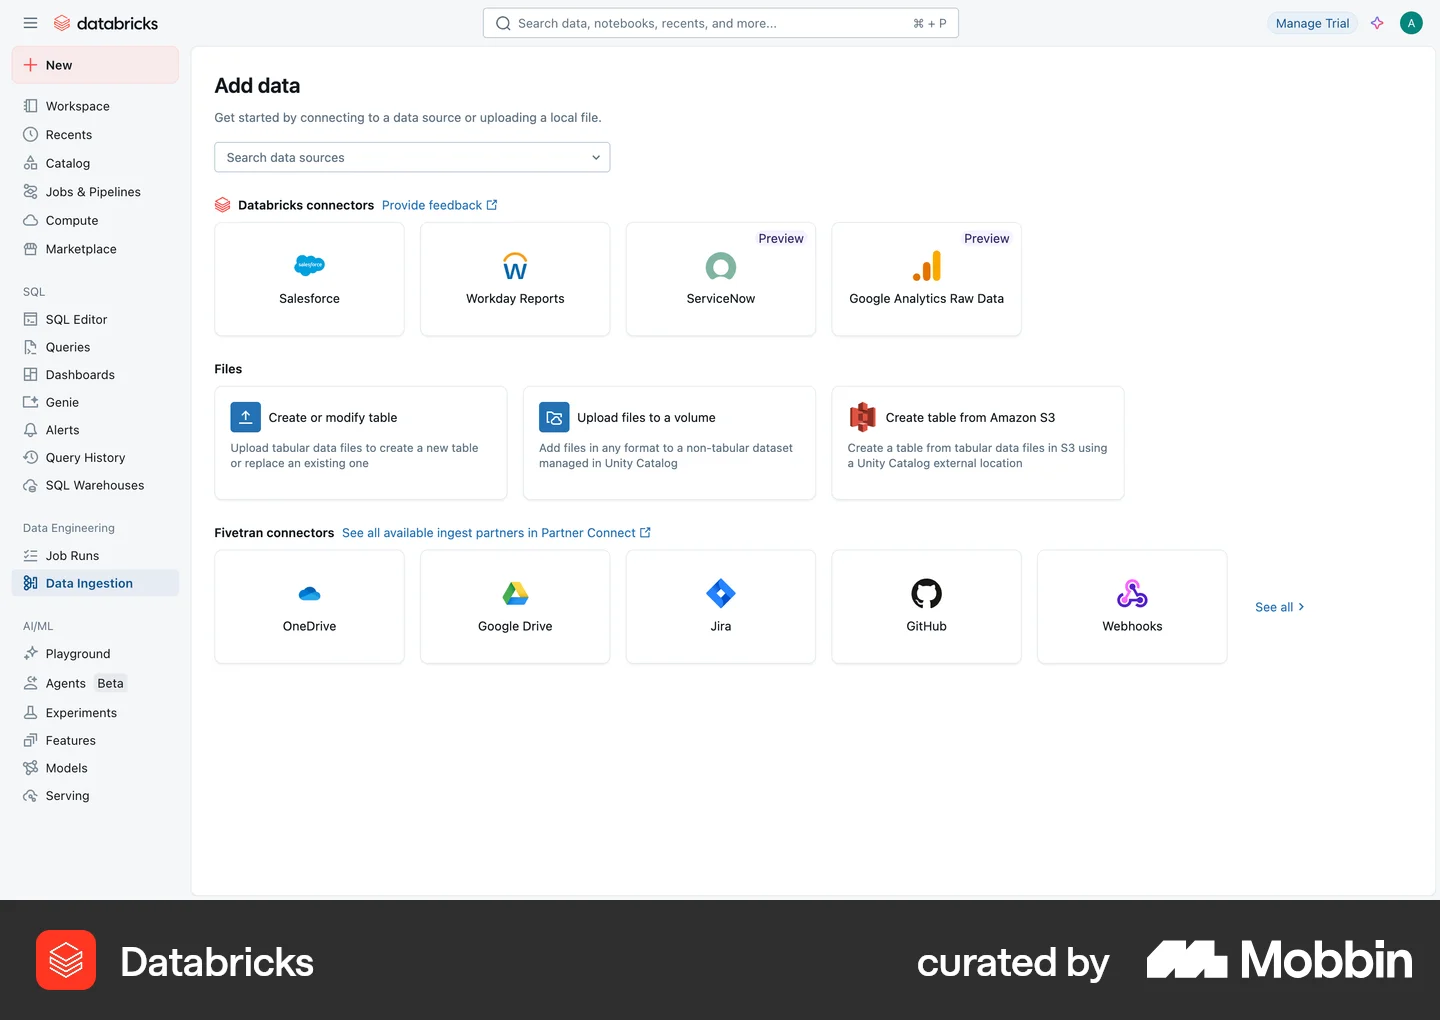Open ingest partners in Partner Connect link
This screenshot has height=1020, width=1440.
(x=496, y=533)
